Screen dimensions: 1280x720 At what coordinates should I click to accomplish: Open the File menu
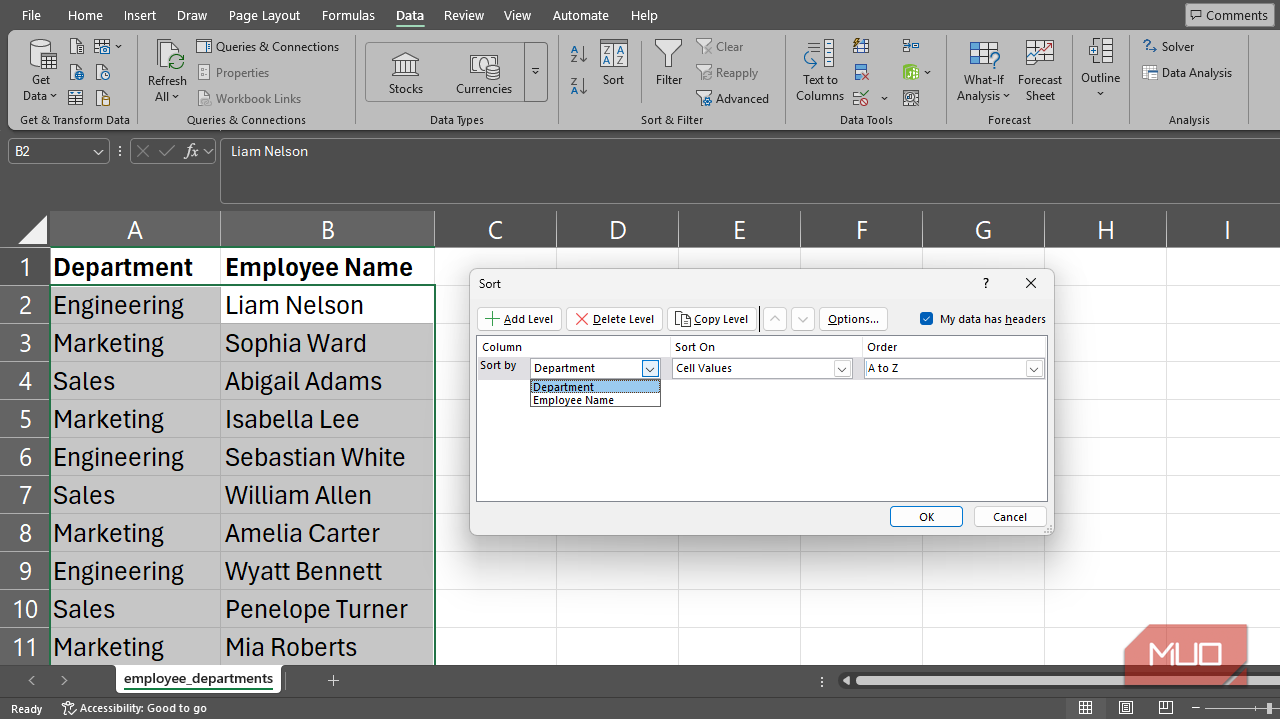(x=31, y=15)
